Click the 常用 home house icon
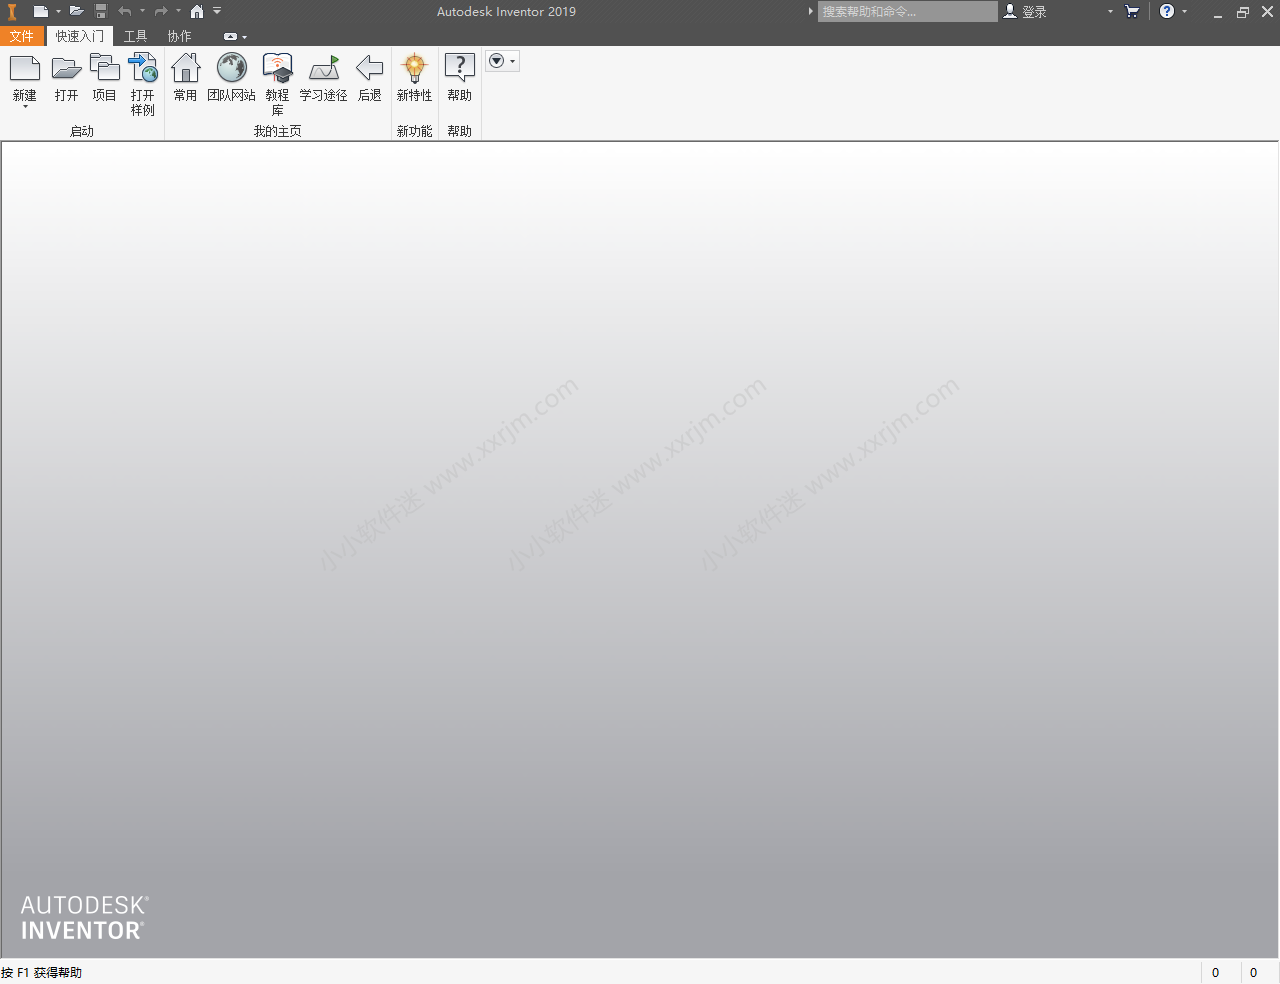 pos(185,69)
